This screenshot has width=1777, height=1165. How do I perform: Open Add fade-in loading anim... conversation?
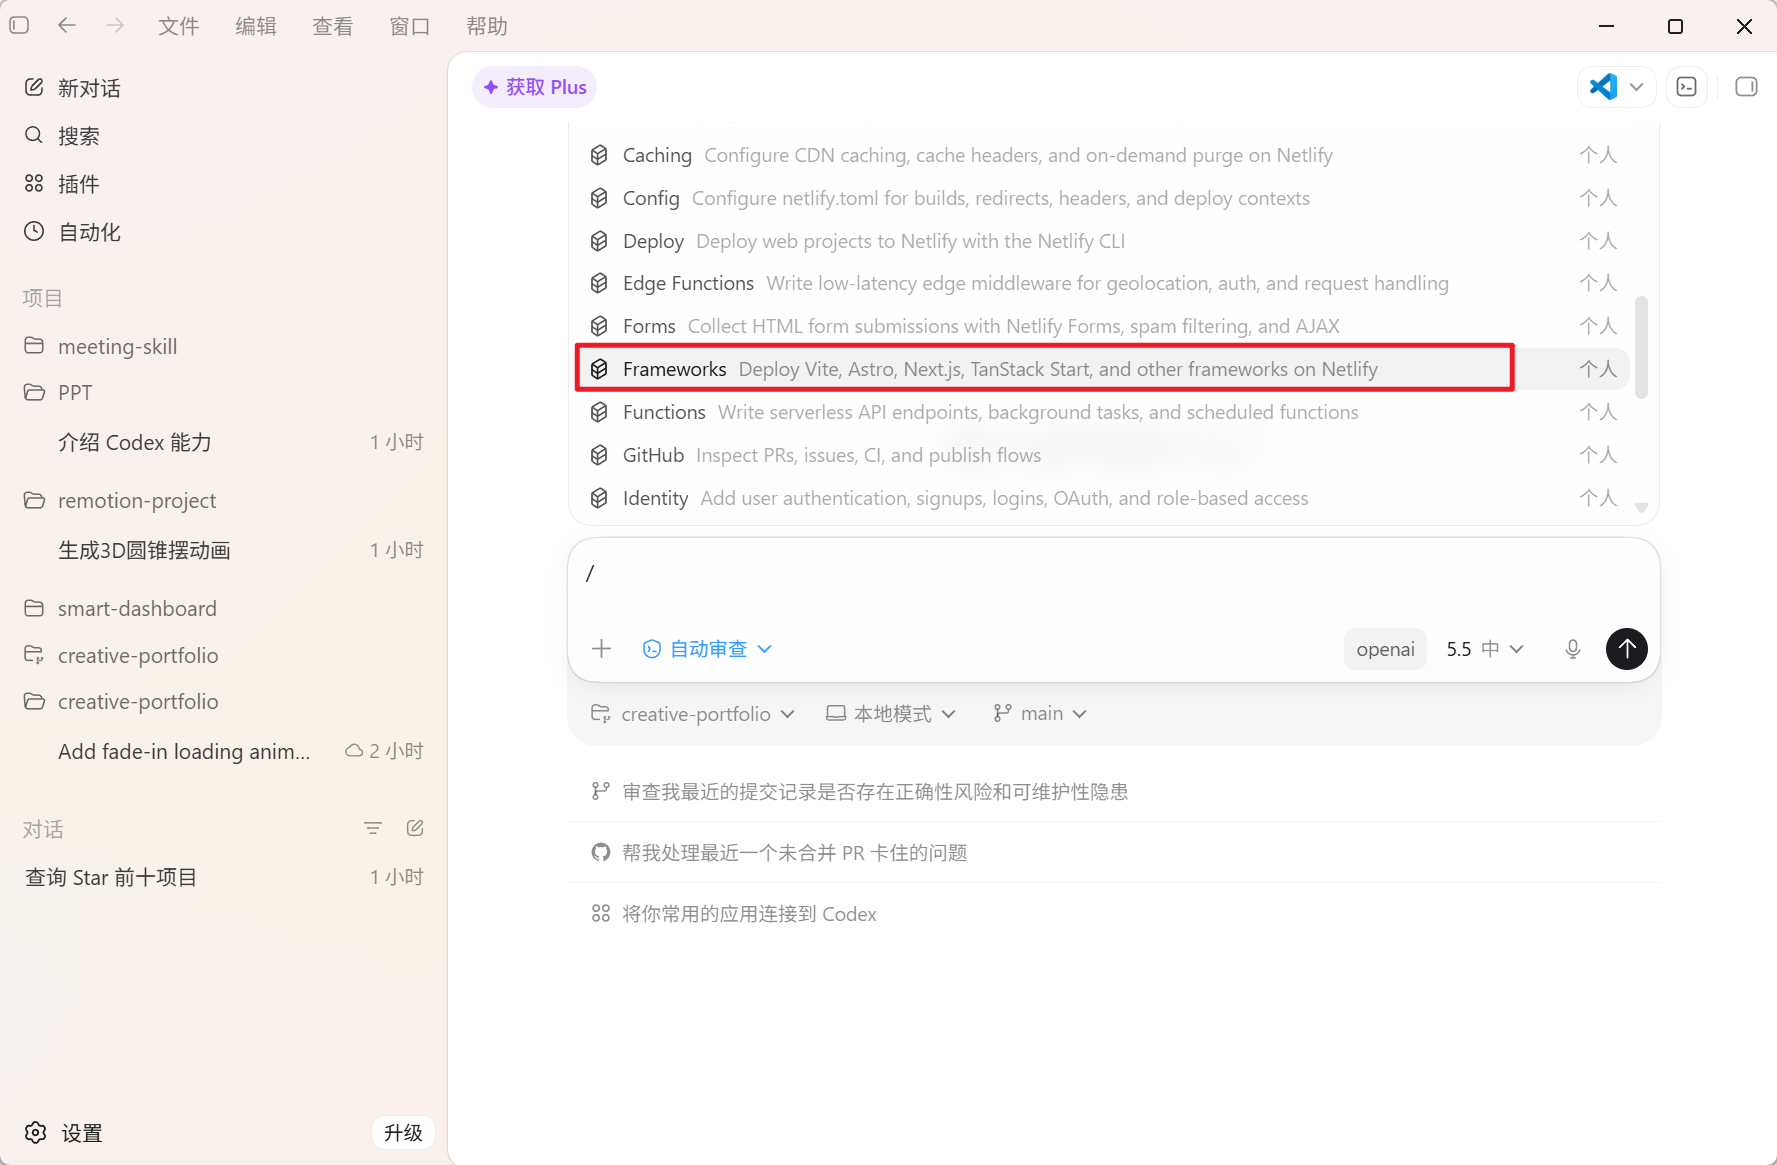[222, 751]
